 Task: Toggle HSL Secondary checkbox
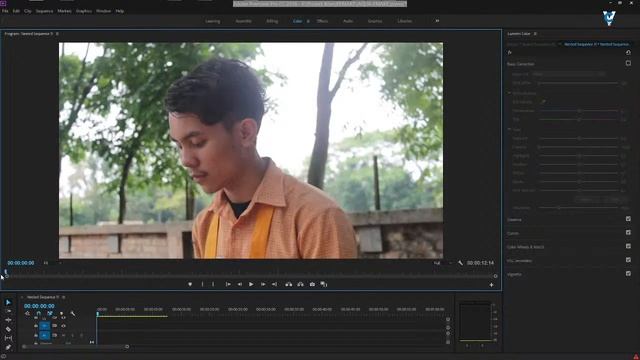[628, 260]
